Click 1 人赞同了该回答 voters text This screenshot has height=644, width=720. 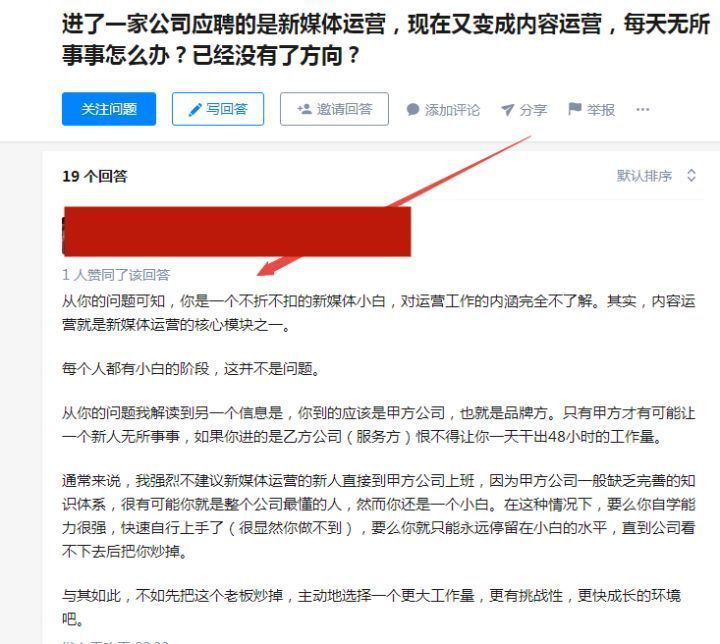116,275
